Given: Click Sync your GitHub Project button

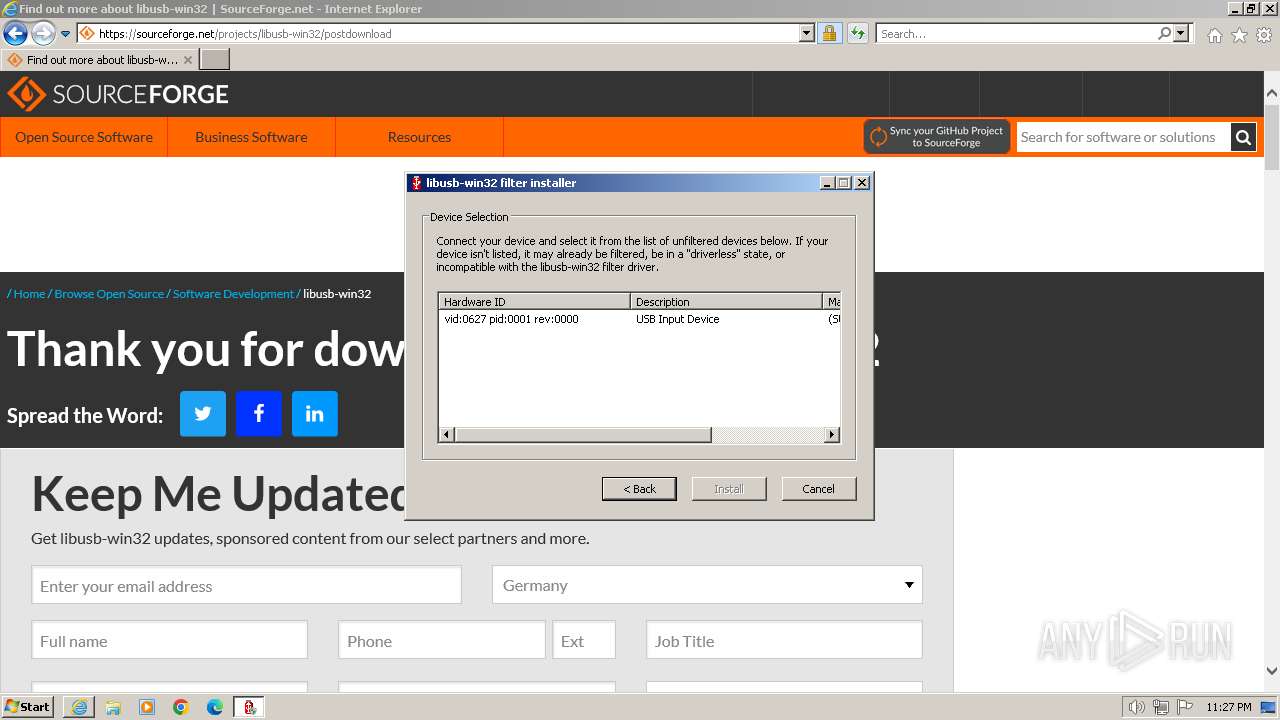Looking at the screenshot, I should [x=937, y=137].
